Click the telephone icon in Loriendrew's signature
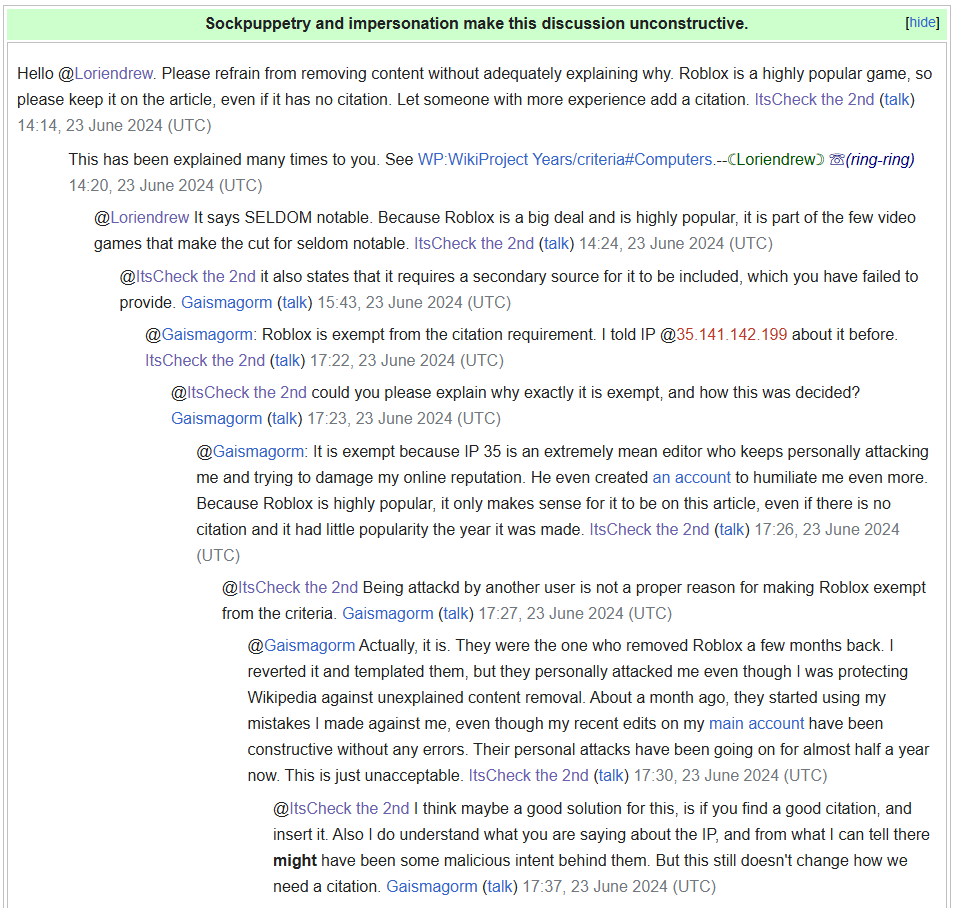The width and height of the screenshot is (960, 908). [x=836, y=160]
